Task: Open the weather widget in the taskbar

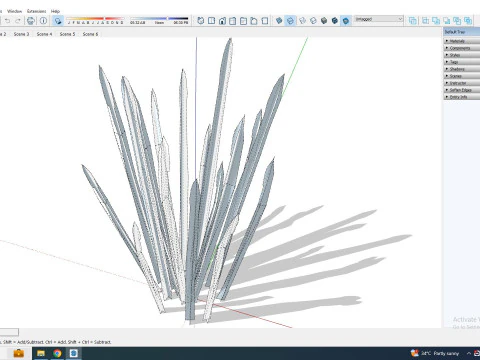Action: click(435, 353)
